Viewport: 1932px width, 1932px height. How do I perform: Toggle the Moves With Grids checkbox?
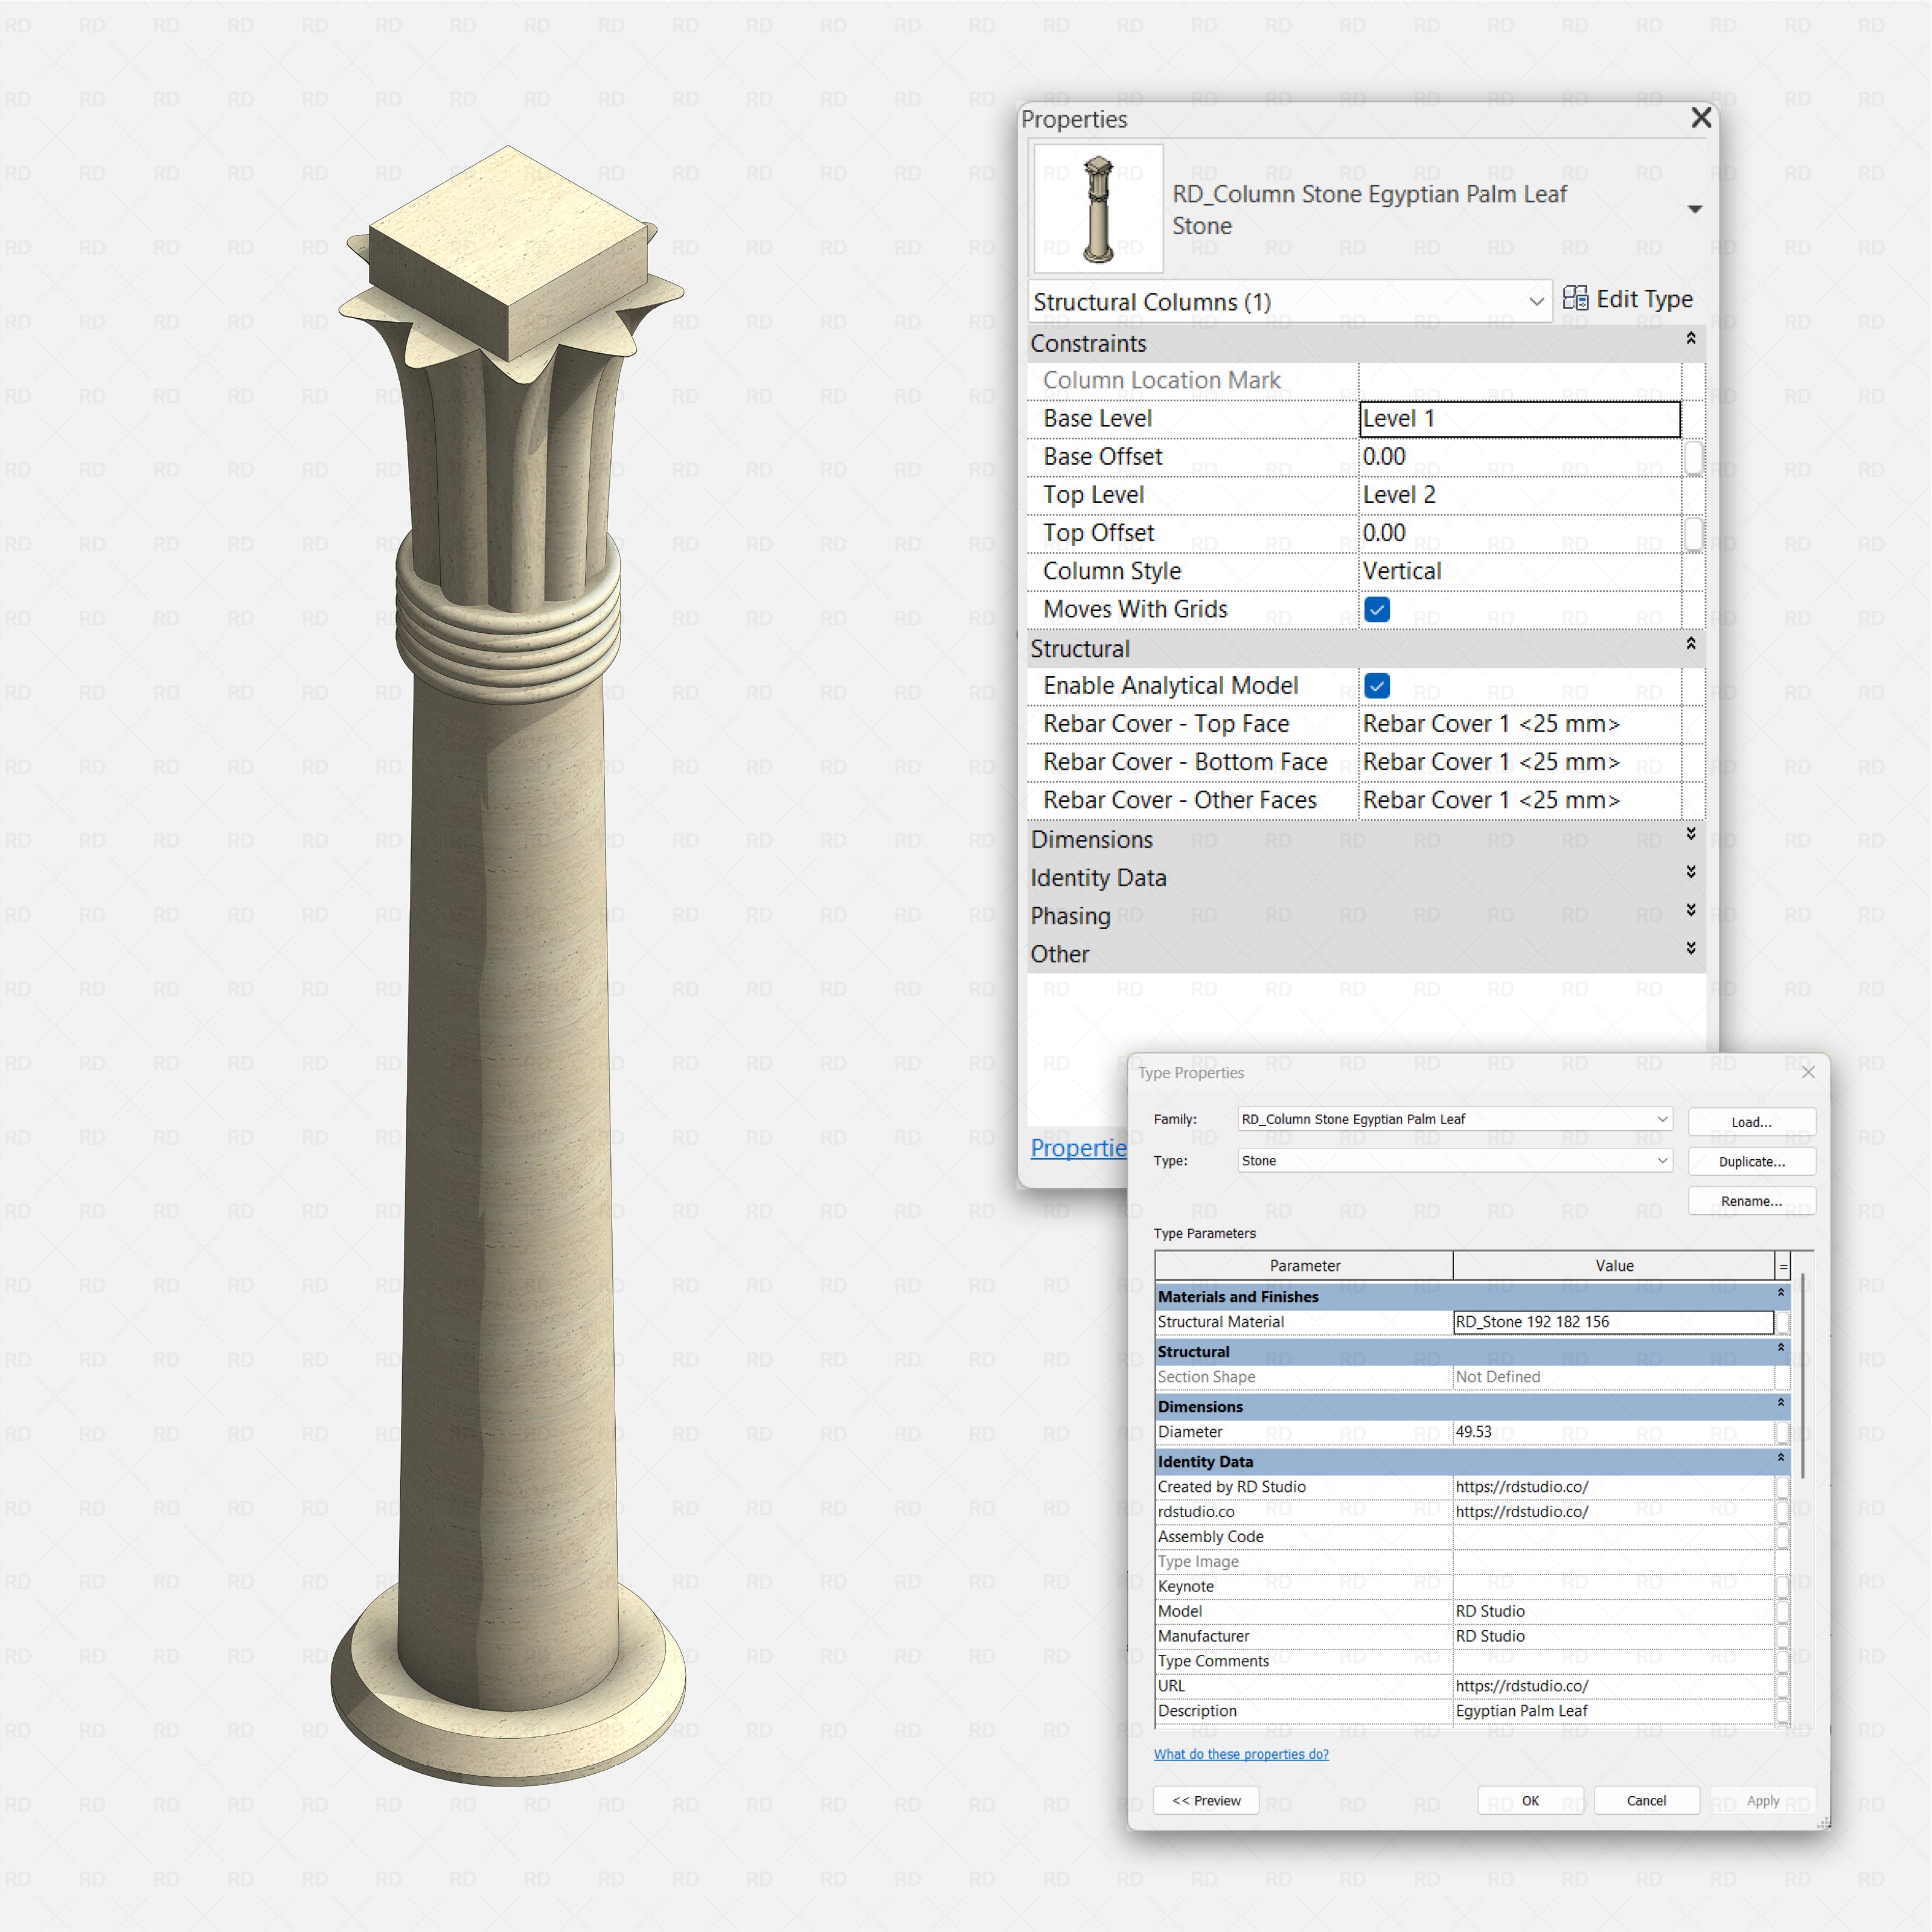point(1377,609)
